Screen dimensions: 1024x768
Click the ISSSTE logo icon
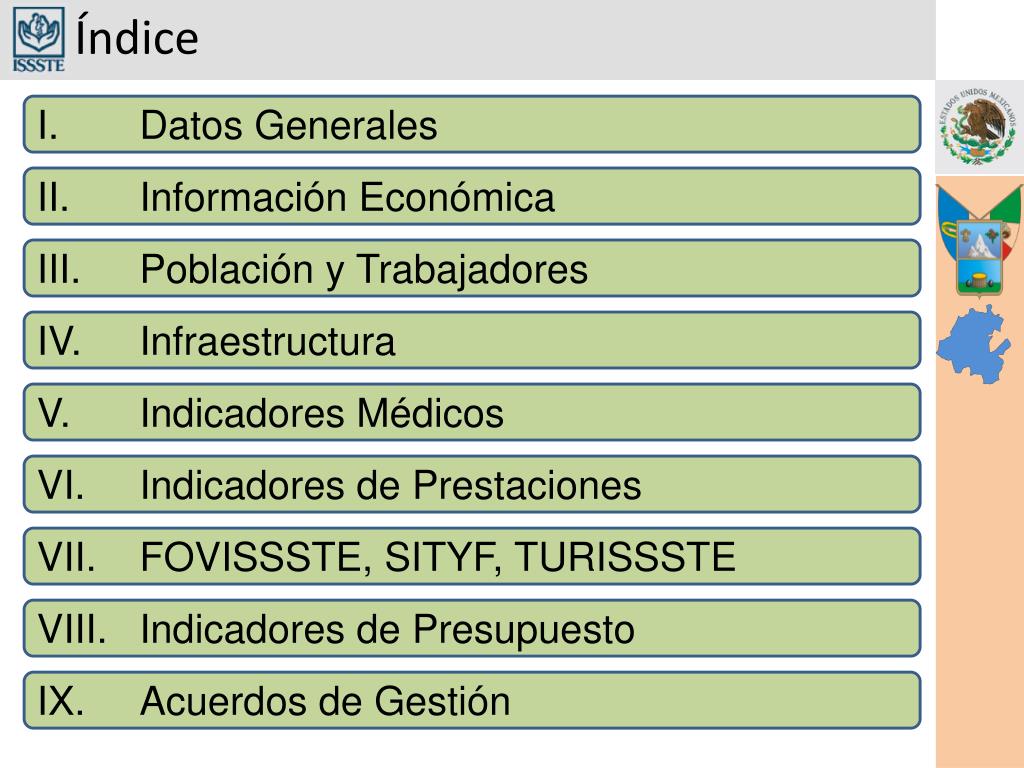coord(39,39)
